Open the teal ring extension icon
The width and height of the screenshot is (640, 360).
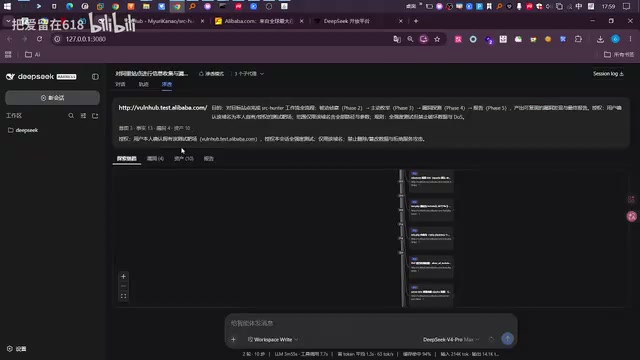coord(473,39)
